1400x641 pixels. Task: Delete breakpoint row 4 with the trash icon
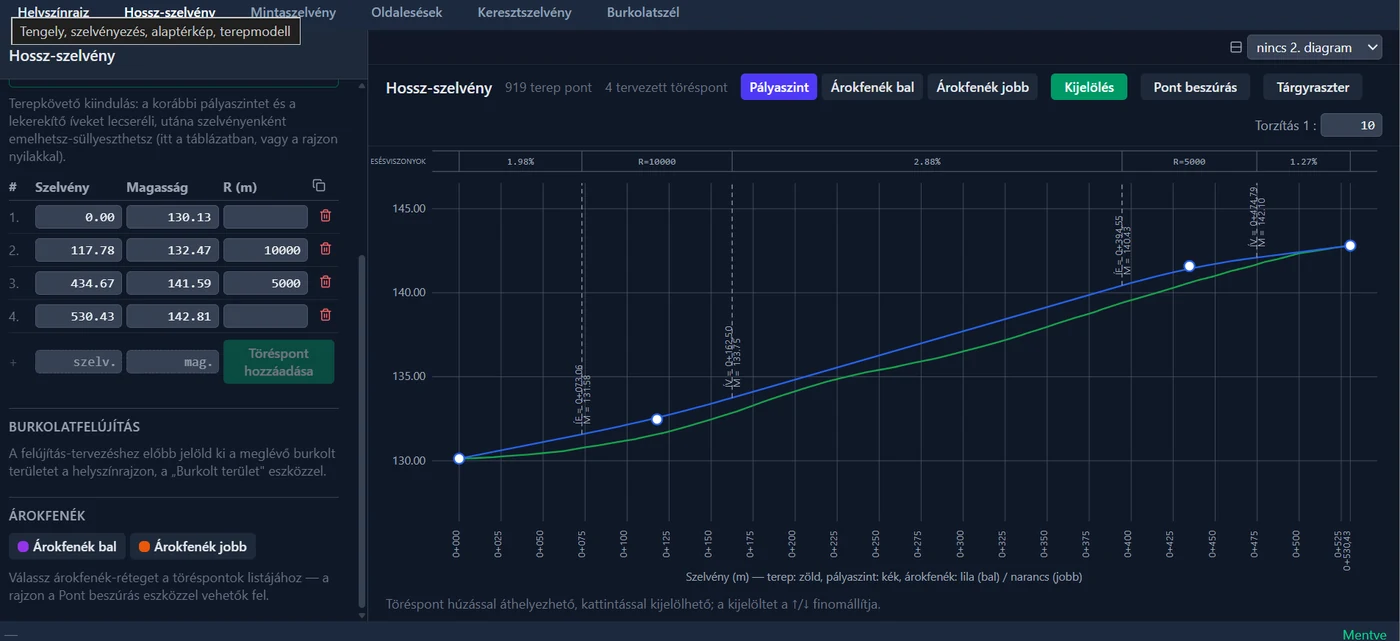point(325,315)
